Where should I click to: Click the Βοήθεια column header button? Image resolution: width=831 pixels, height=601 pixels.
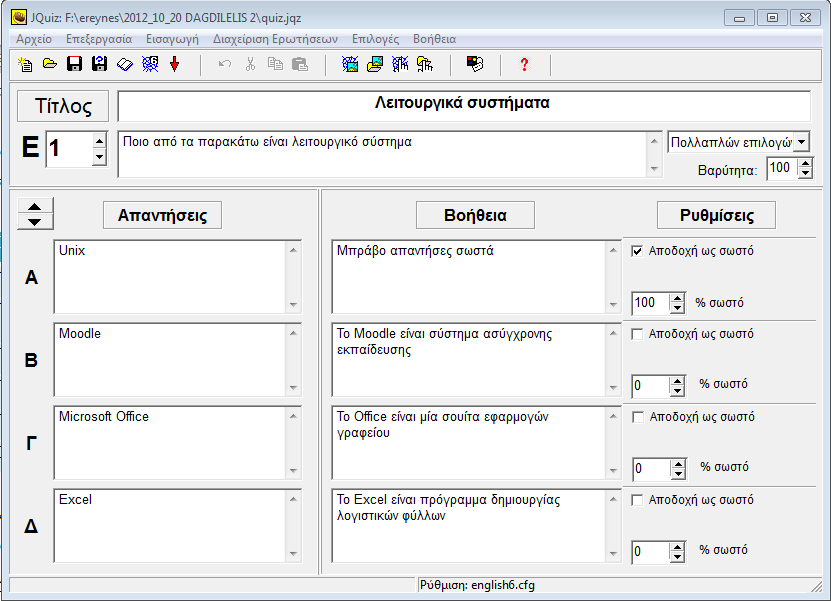(x=475, y=215)
